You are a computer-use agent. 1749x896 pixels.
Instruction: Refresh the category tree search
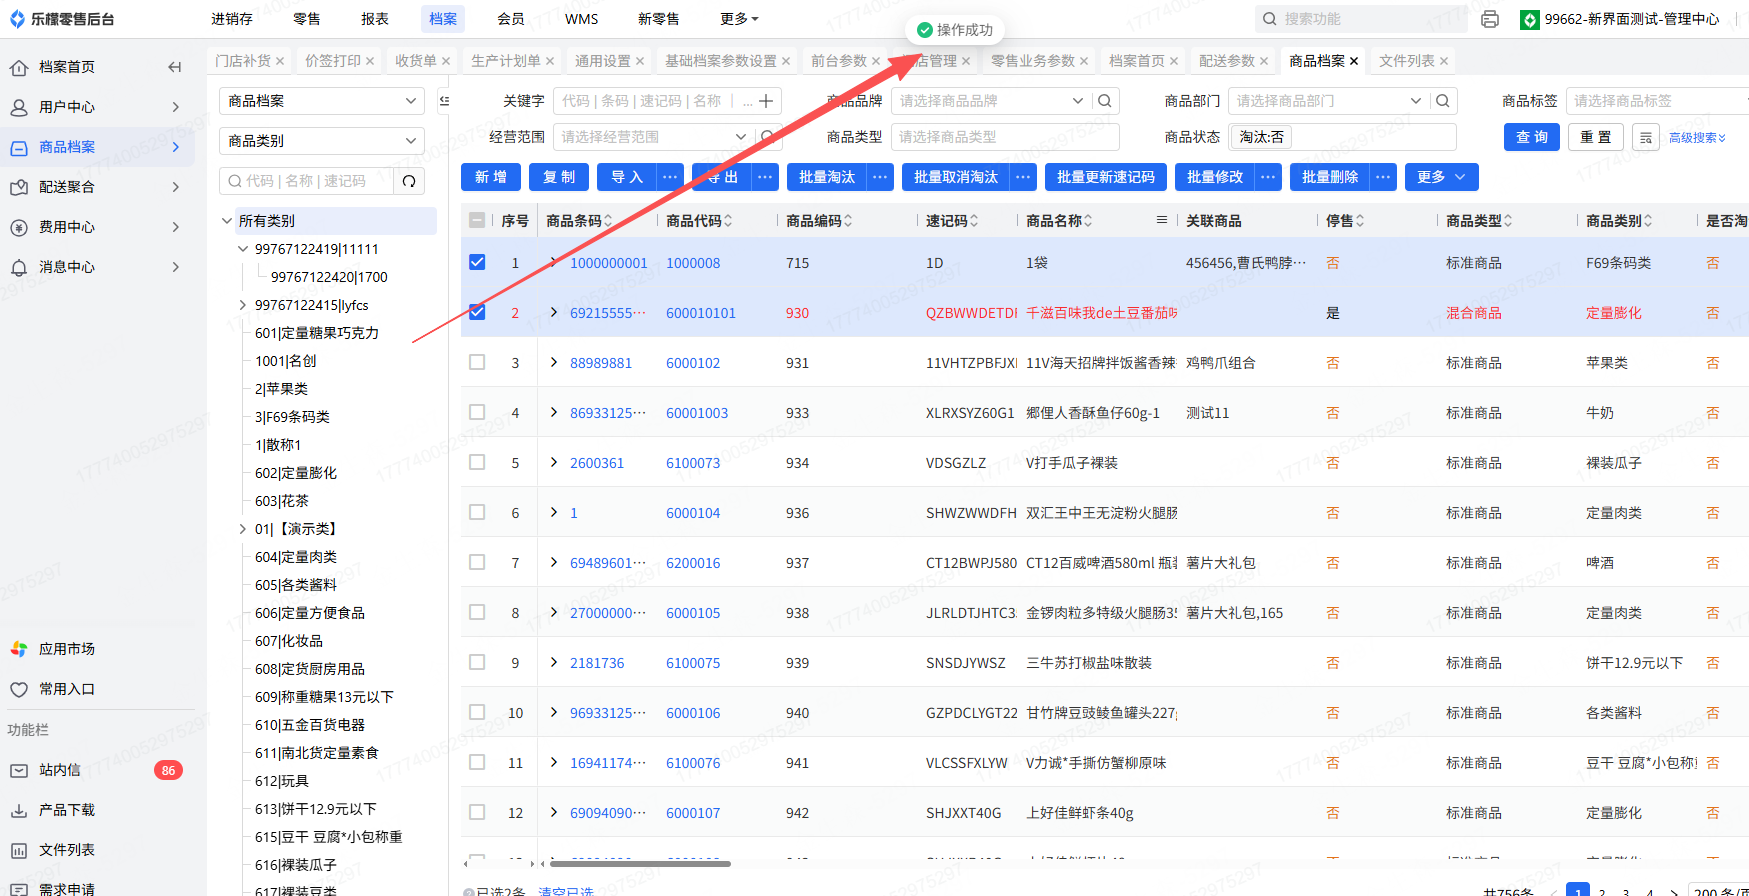[x=409, y=181]
